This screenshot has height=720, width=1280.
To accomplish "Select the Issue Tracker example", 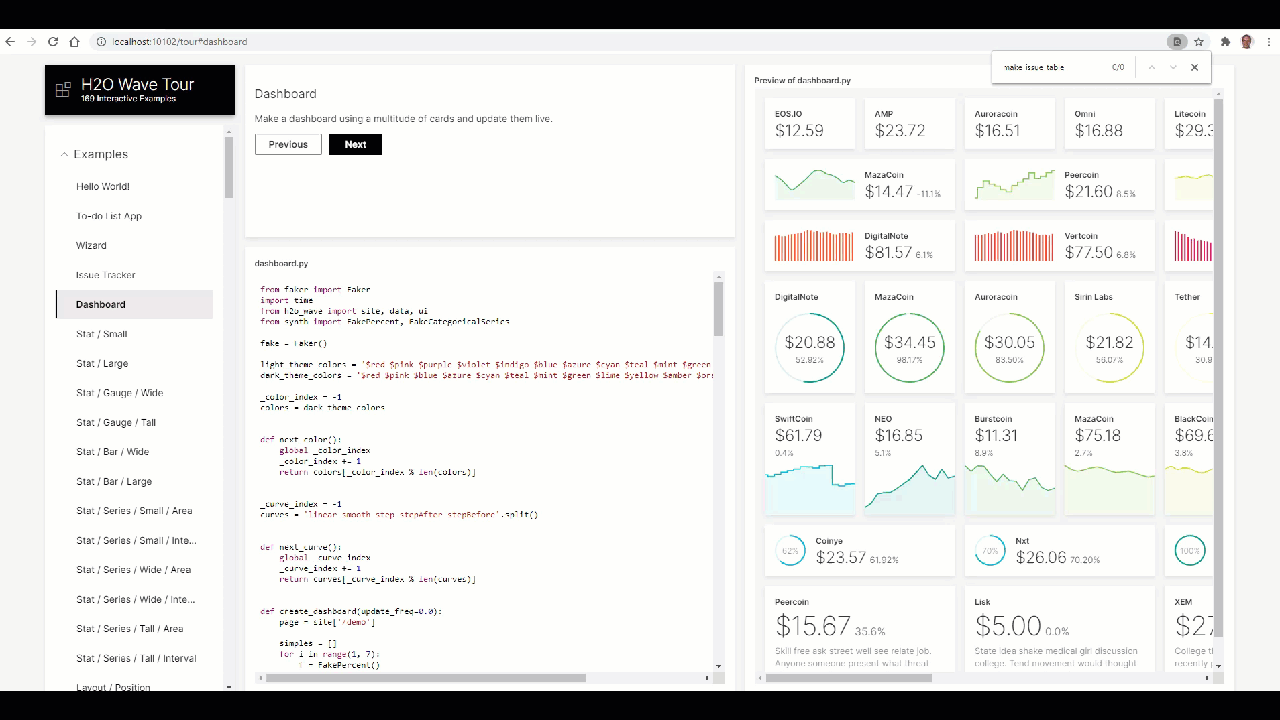I will [105, 274].
